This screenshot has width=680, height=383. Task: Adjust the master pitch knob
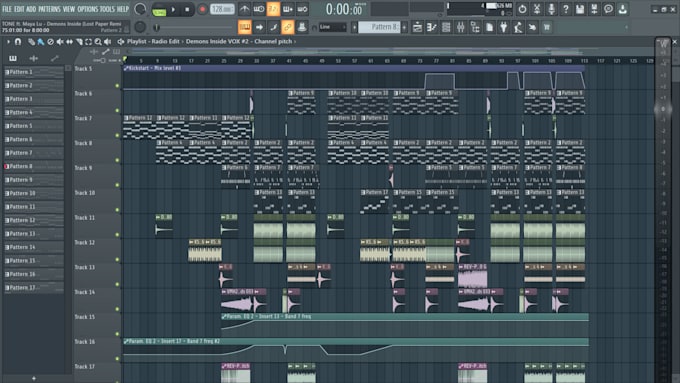[140, 27]
